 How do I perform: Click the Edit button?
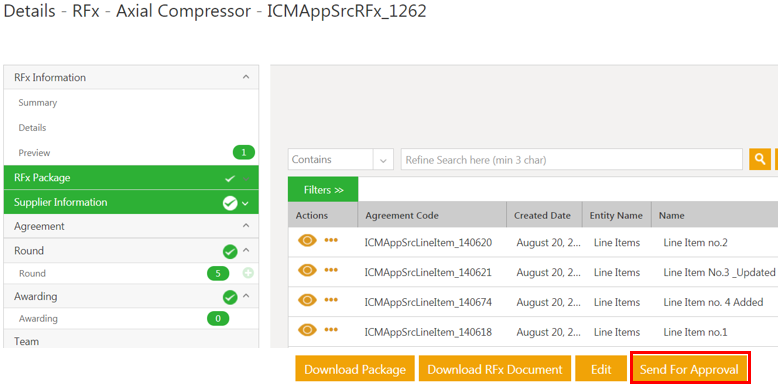tap(601, 369)
